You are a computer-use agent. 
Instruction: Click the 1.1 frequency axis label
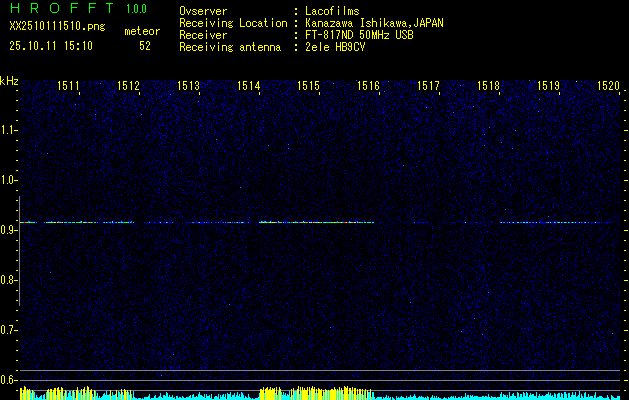(x=9, y=130)
